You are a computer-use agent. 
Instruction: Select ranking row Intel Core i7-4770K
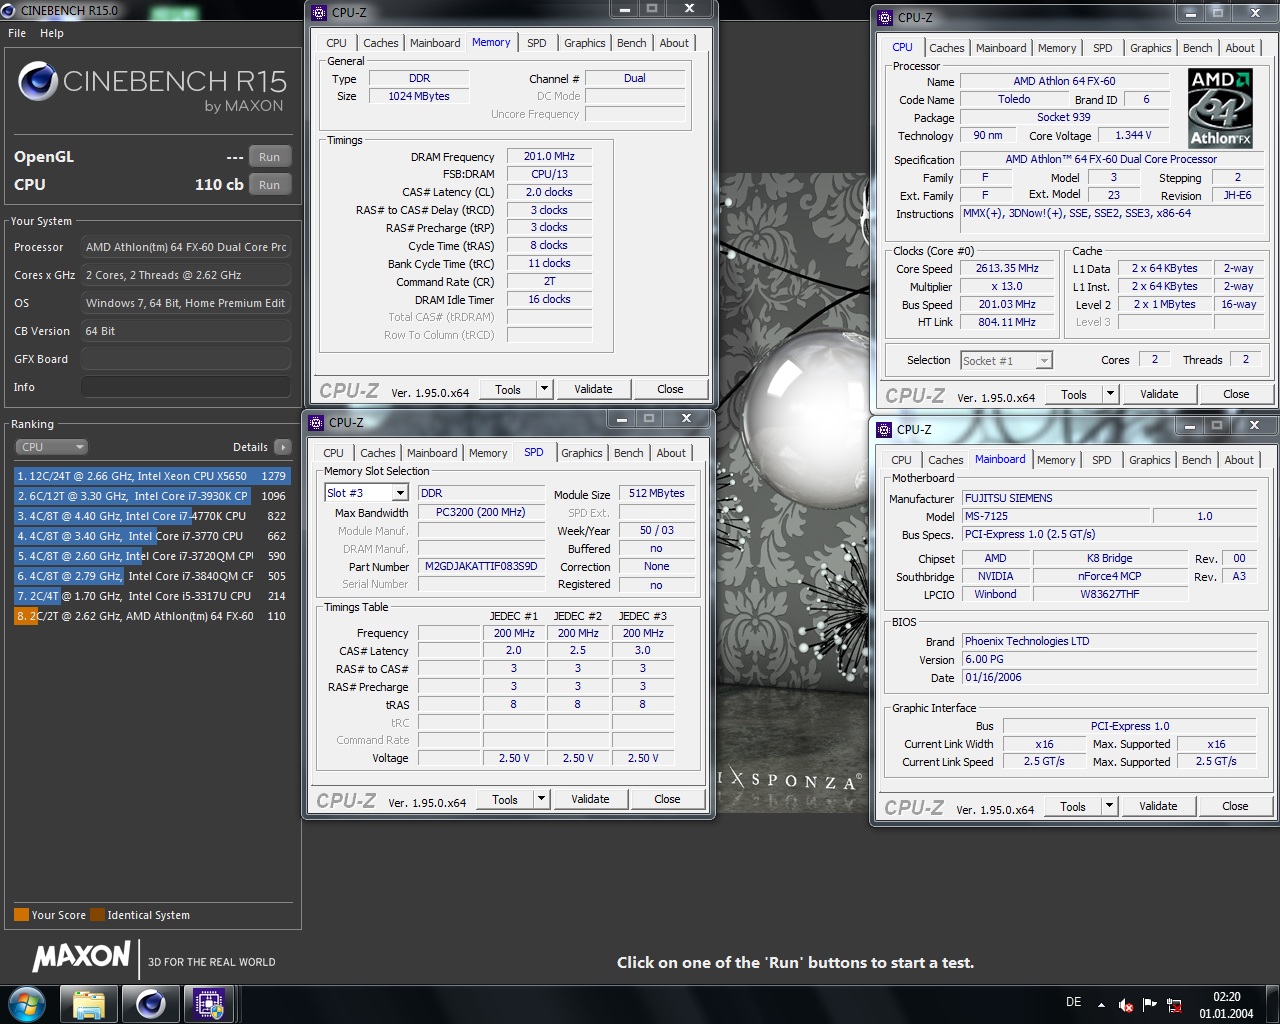click(x=152, y=516)
